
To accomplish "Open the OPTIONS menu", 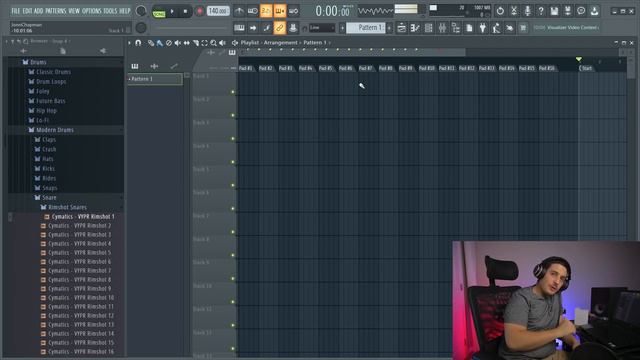I will coord(91,11).
